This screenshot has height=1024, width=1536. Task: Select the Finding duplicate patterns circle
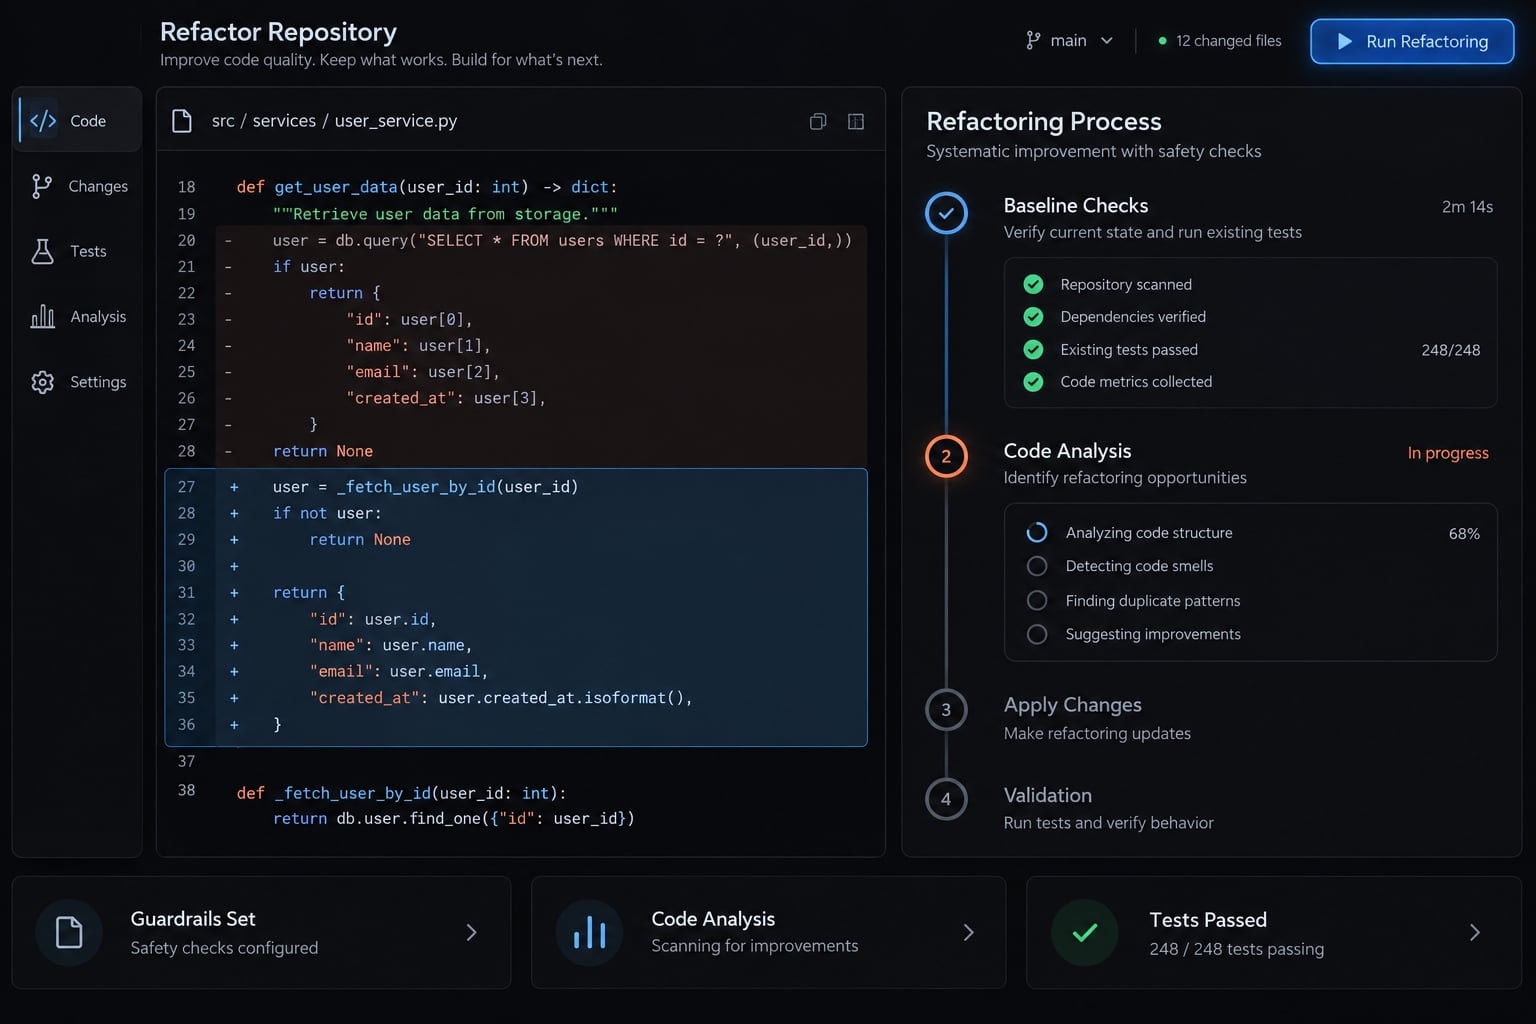(x=1037, y=600)
